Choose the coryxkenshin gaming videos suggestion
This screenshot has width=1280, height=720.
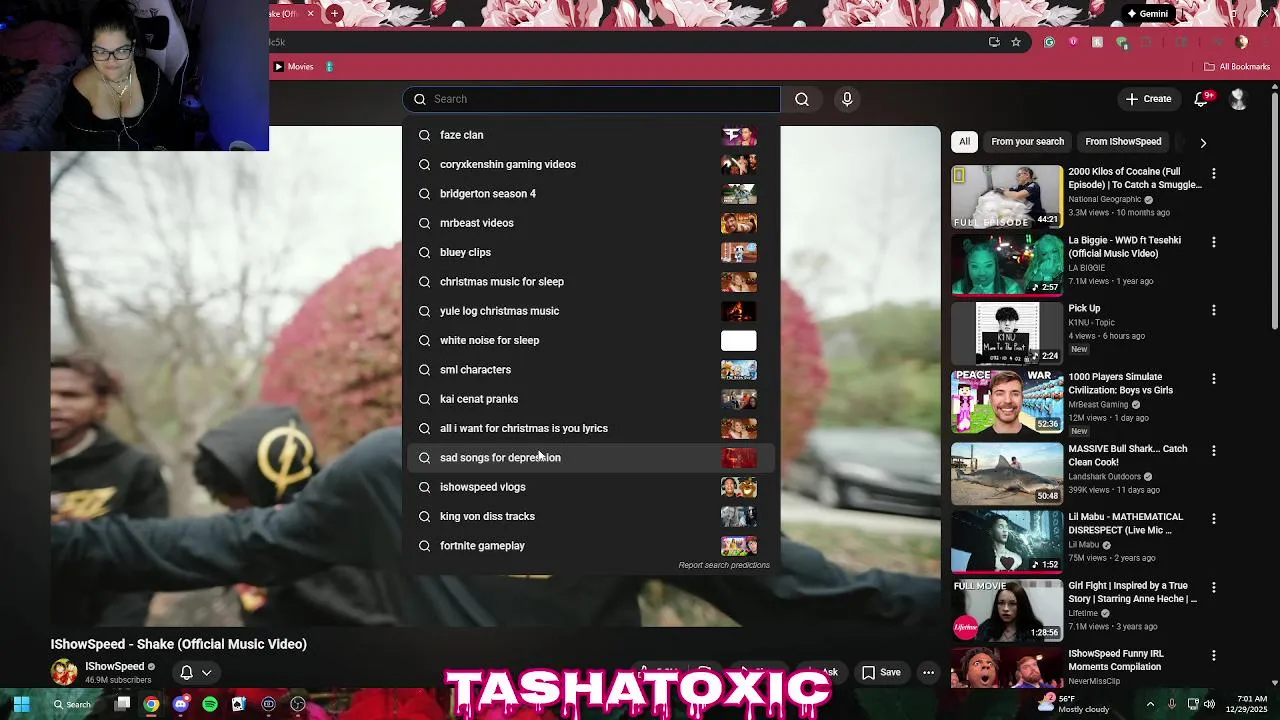click(x=591, y=164)
